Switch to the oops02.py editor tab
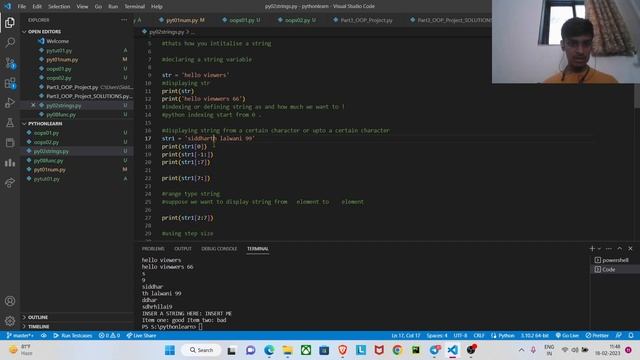The height and width of the screenshot is (360, 640). [298, 20]
